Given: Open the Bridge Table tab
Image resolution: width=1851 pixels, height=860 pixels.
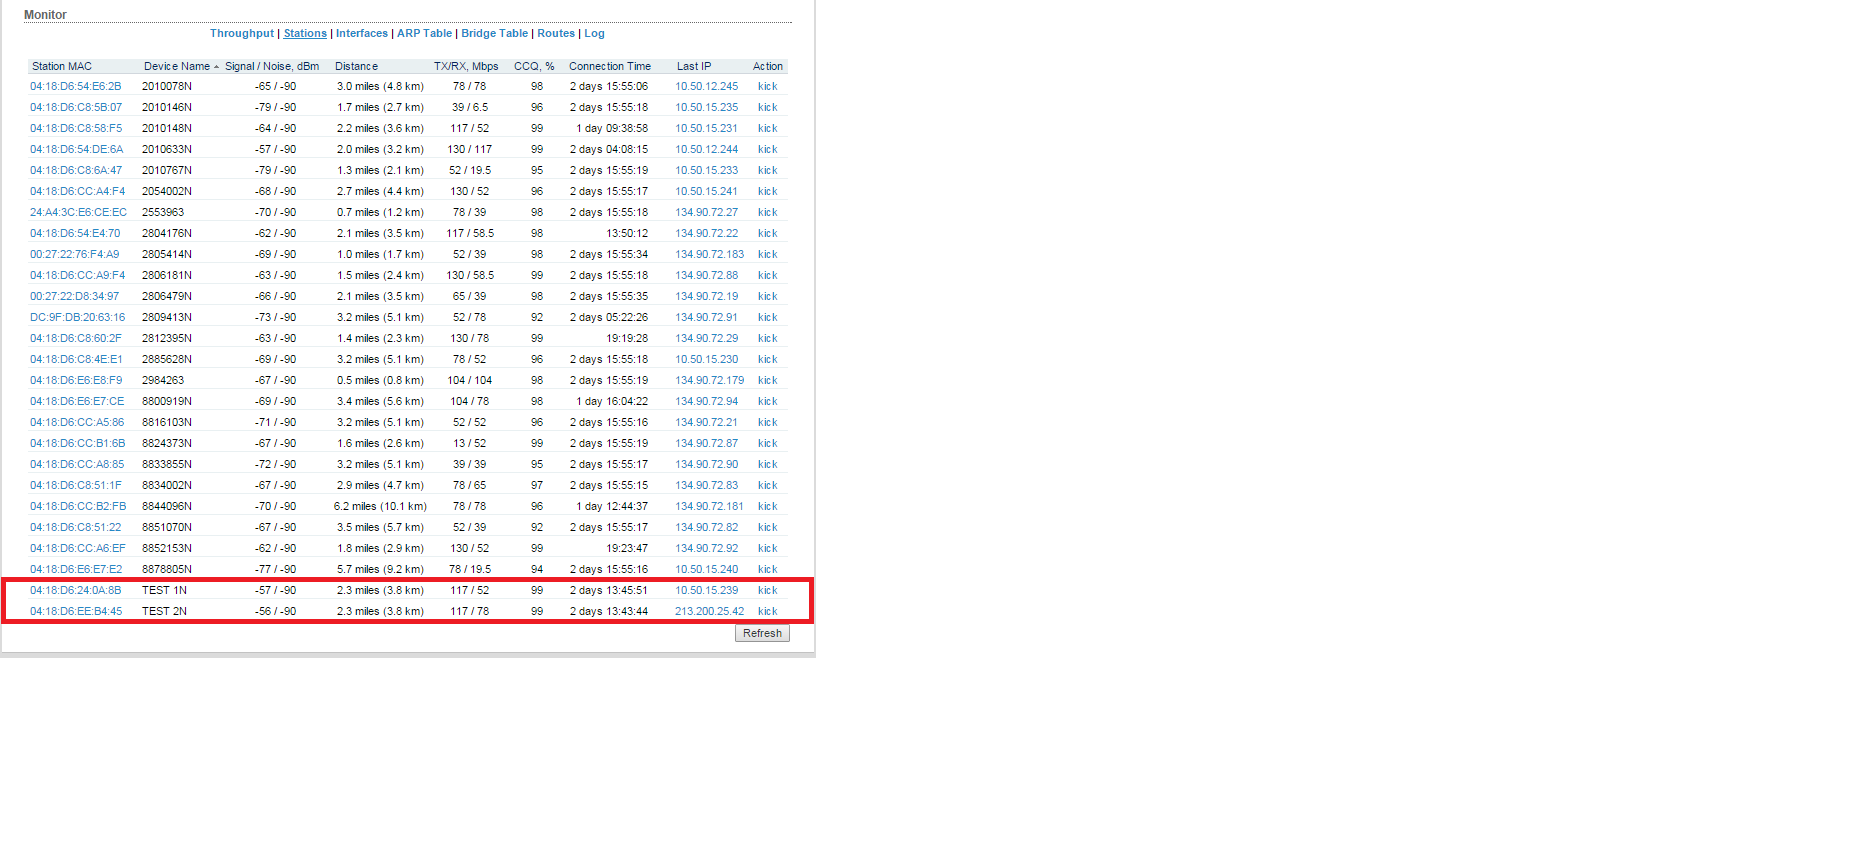Looking at the screenshot, I should 495,33.
